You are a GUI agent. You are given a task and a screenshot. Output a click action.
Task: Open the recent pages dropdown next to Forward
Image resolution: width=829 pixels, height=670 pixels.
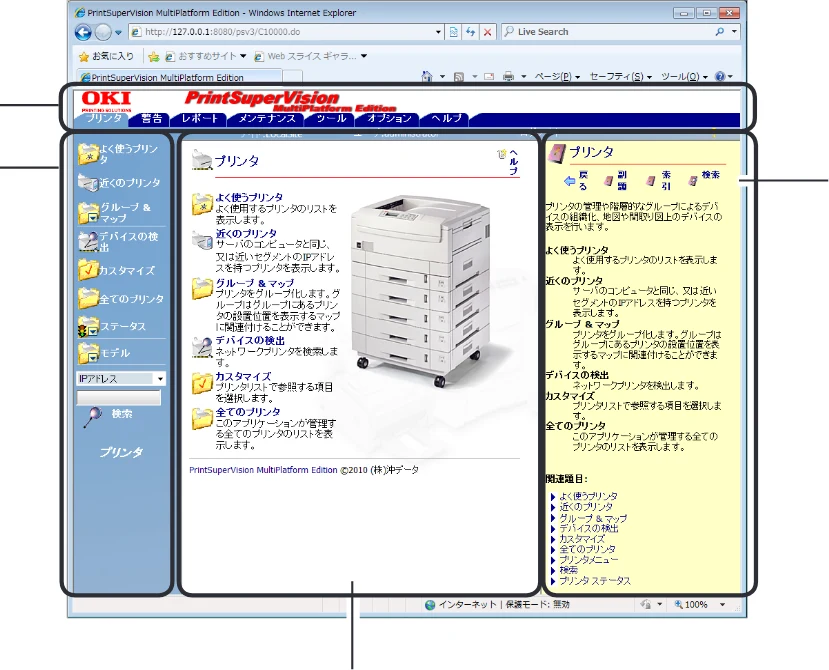pos(118,32)
